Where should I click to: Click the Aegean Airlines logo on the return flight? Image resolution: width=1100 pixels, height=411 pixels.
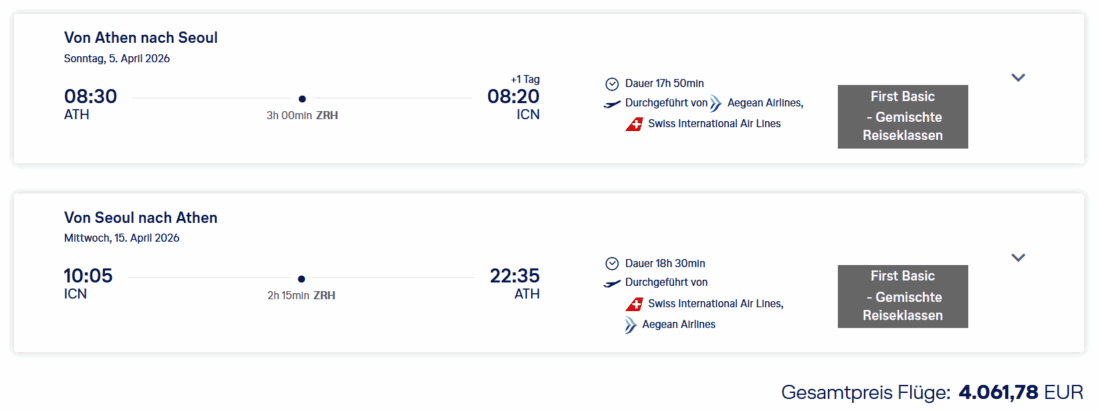[631, 324]
